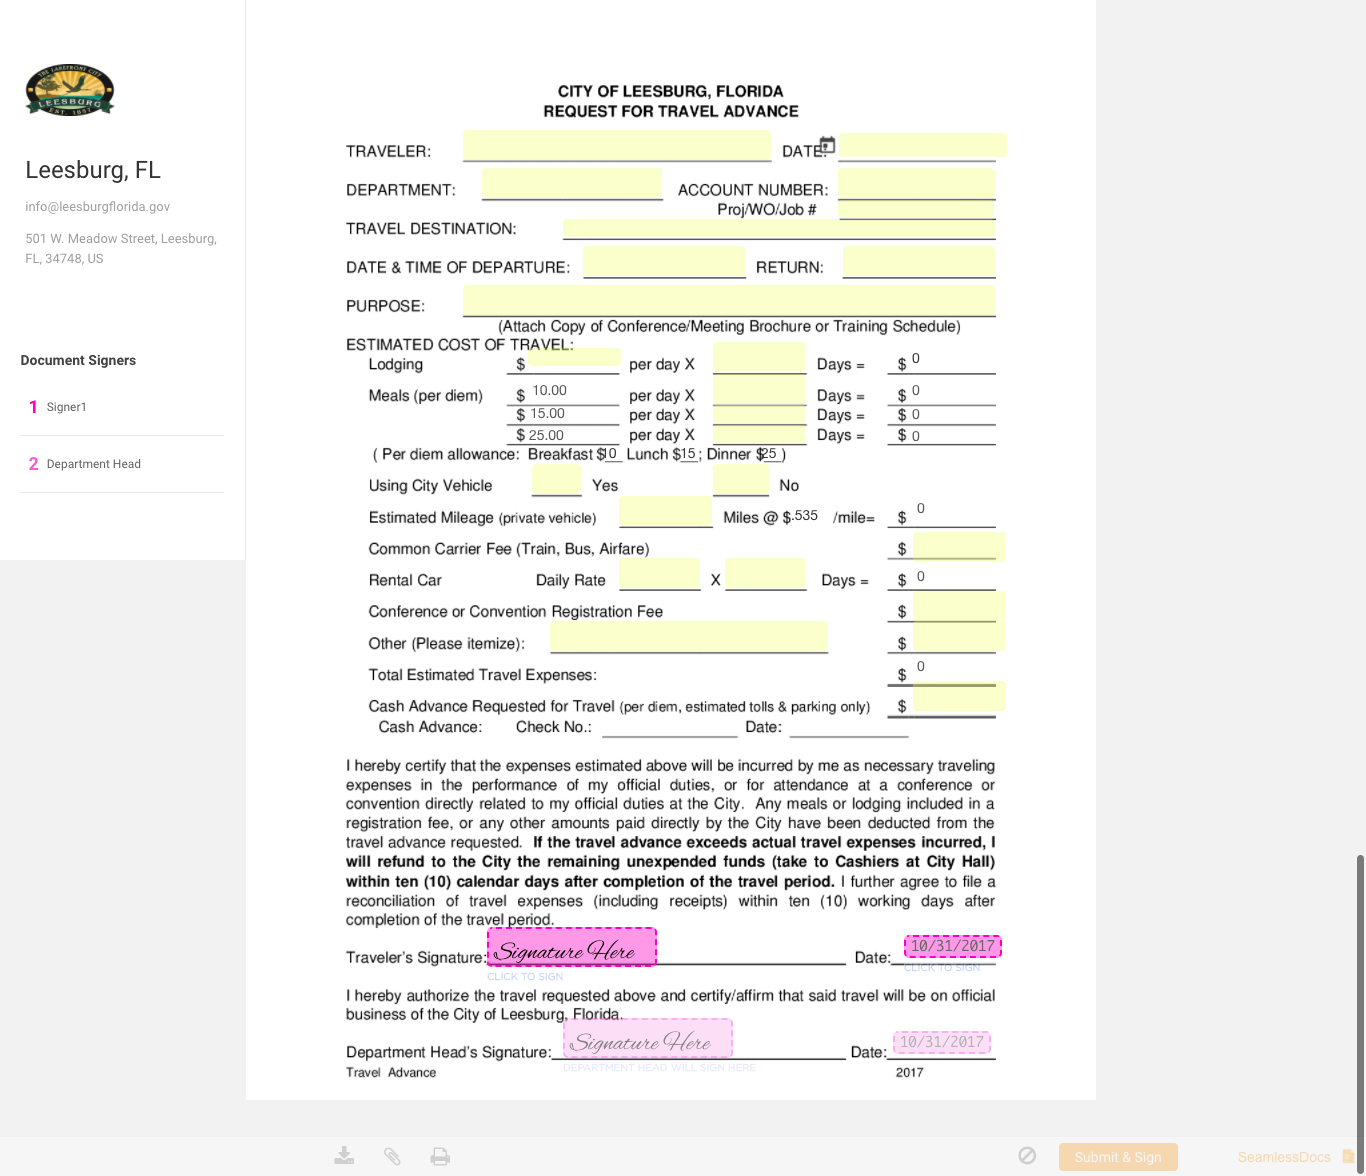
Task: Click the Estimated Mileage miles field
Action: tap(666, 511)
